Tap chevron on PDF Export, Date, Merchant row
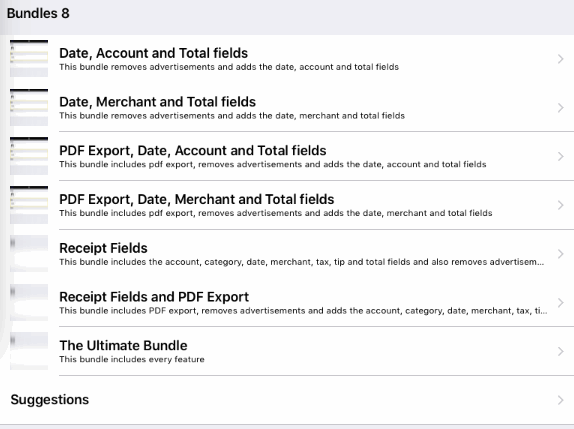Viewport: 574px width, 429px height. [x=560, y=205]
